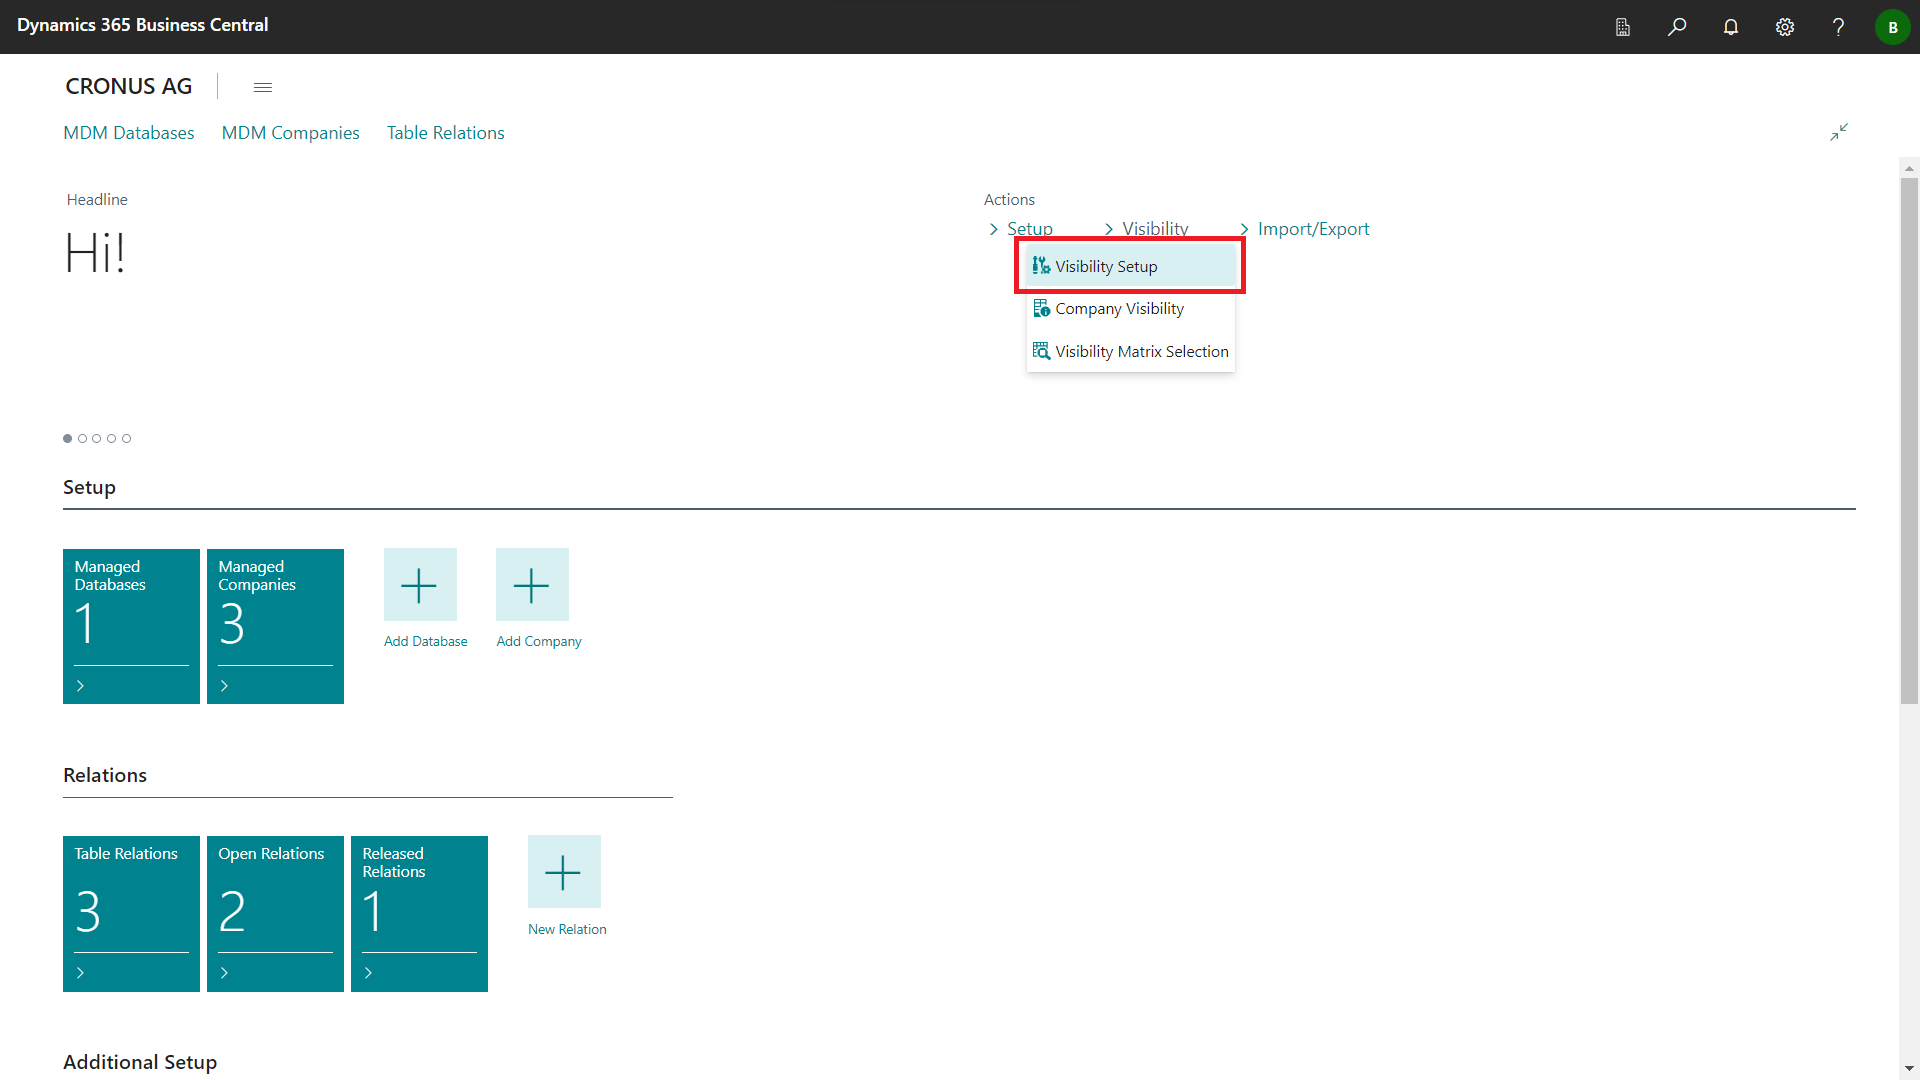Click the Additional Setup section heading
1920x1080 pixels.
tap(140, 1062)
